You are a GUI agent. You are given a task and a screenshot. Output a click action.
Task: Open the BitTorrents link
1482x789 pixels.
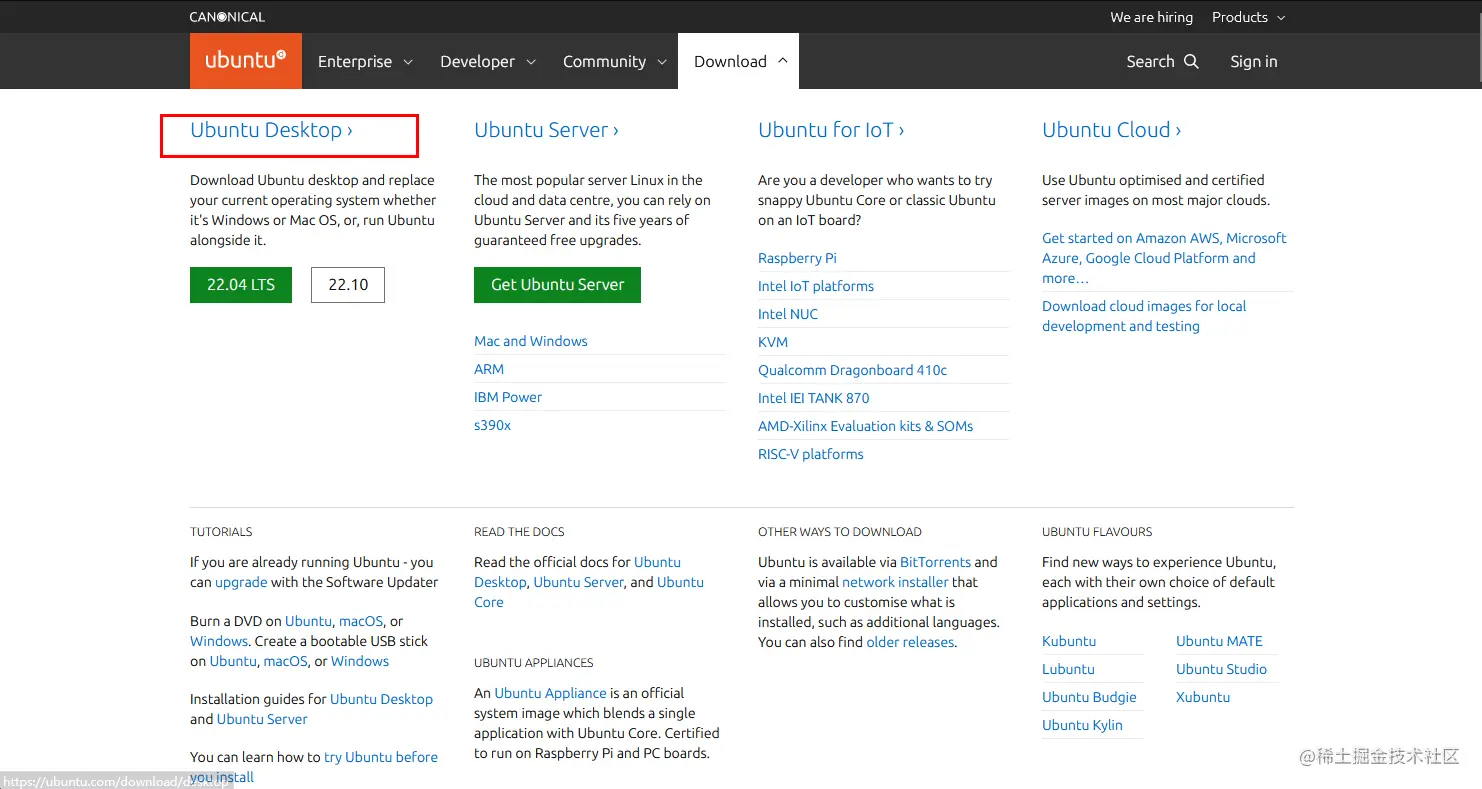tap(935, 562)
